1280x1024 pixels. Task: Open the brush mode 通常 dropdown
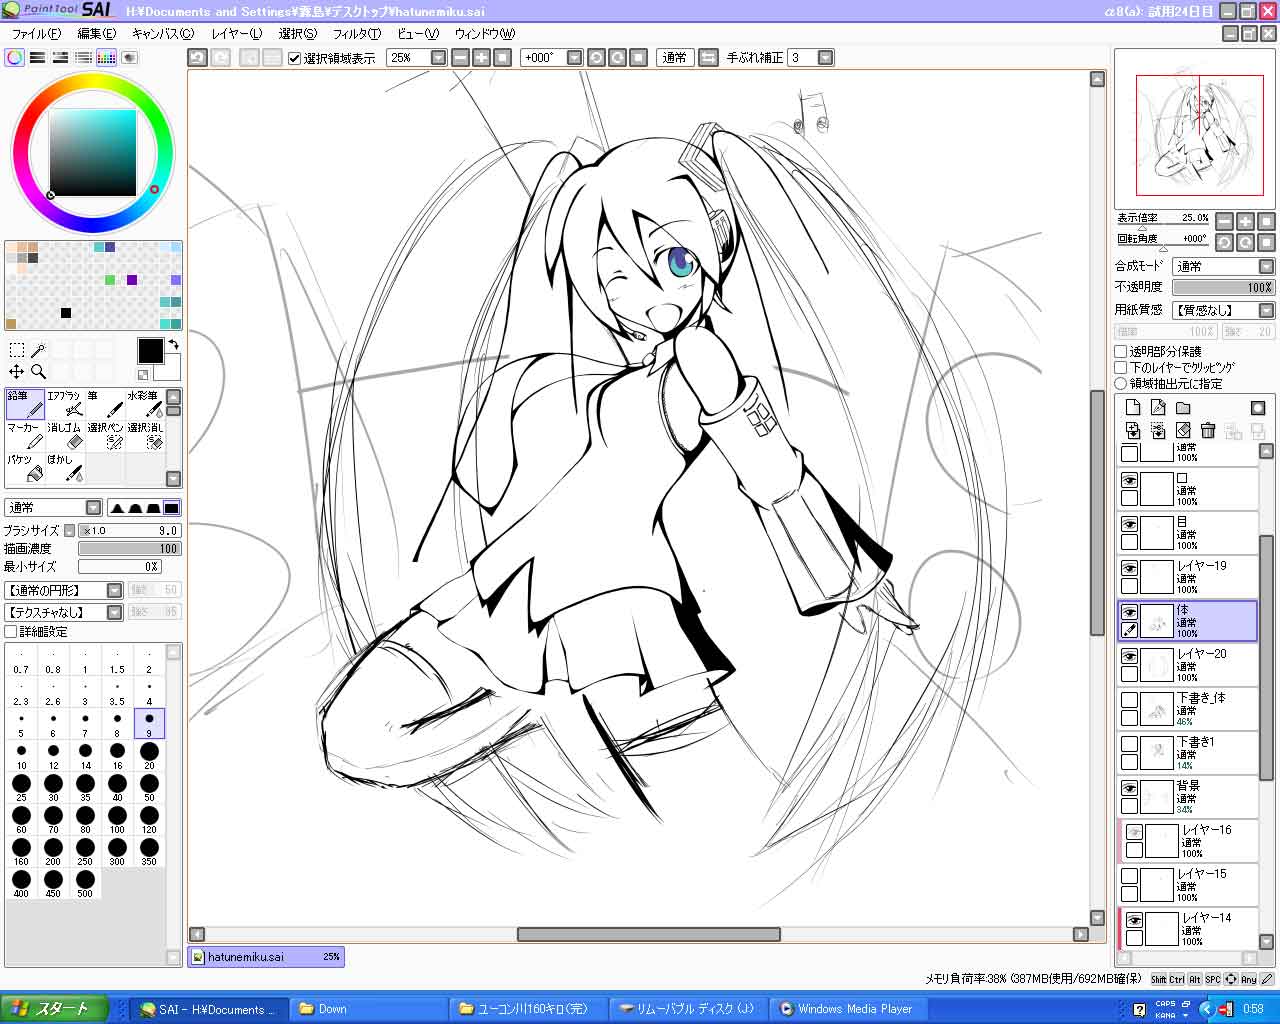pos(54,508)
